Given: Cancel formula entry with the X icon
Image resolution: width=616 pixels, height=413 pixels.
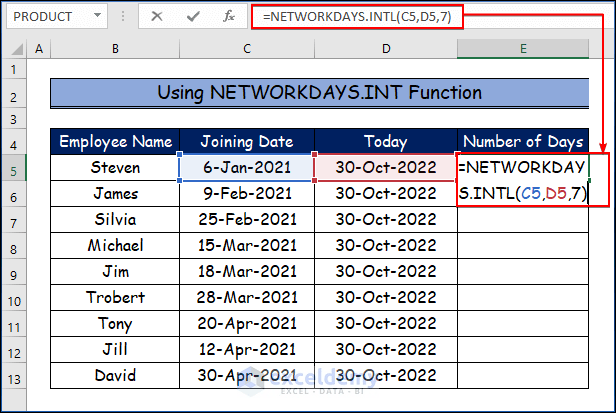Looking at the screenshot, I should [157, 17].
